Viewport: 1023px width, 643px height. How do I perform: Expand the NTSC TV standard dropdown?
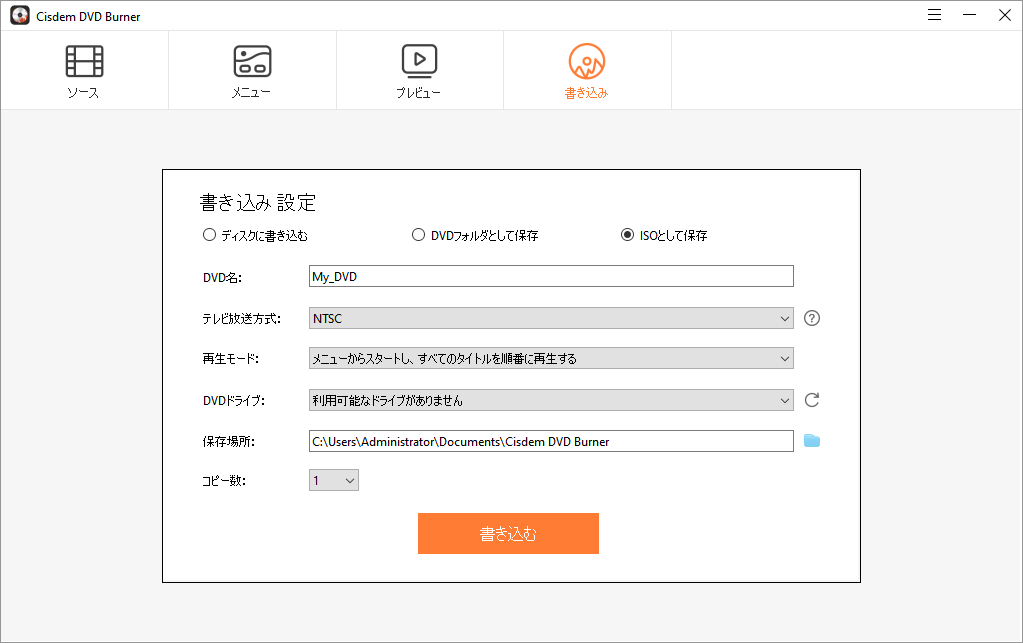551,318
